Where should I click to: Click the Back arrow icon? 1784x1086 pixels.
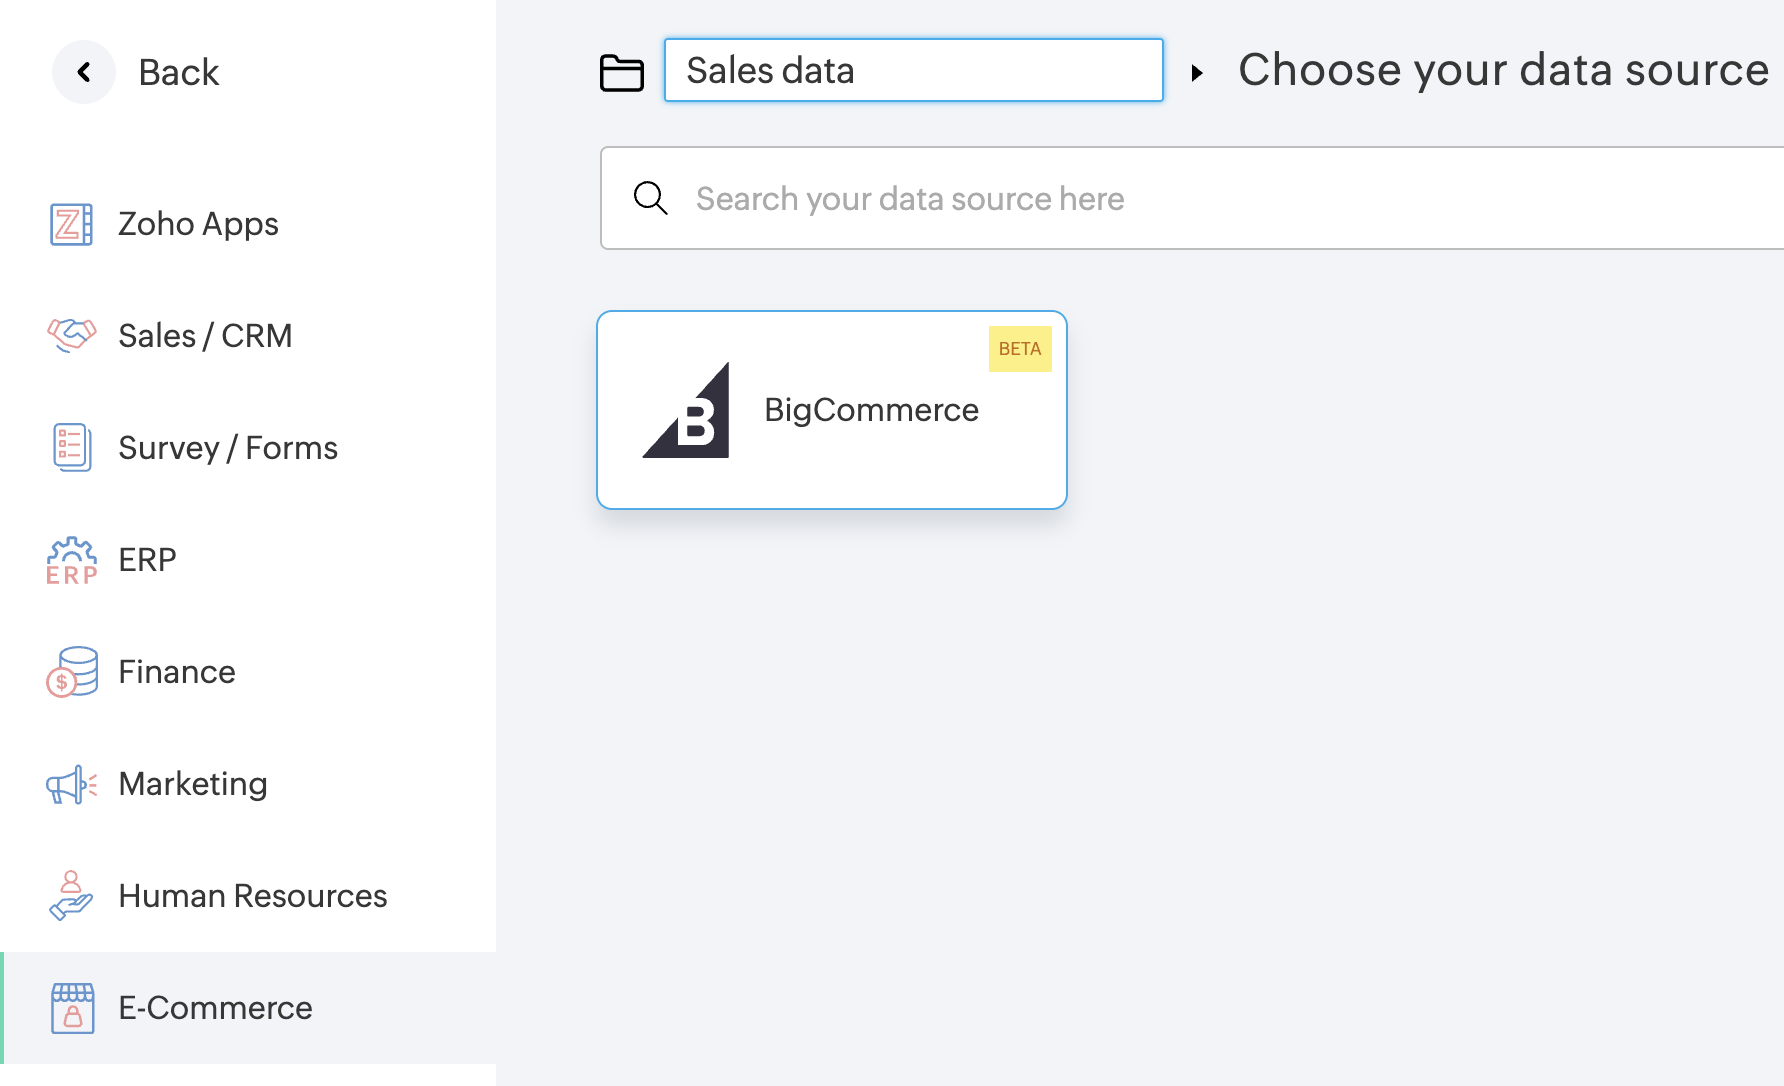click(x=84, y=72)
